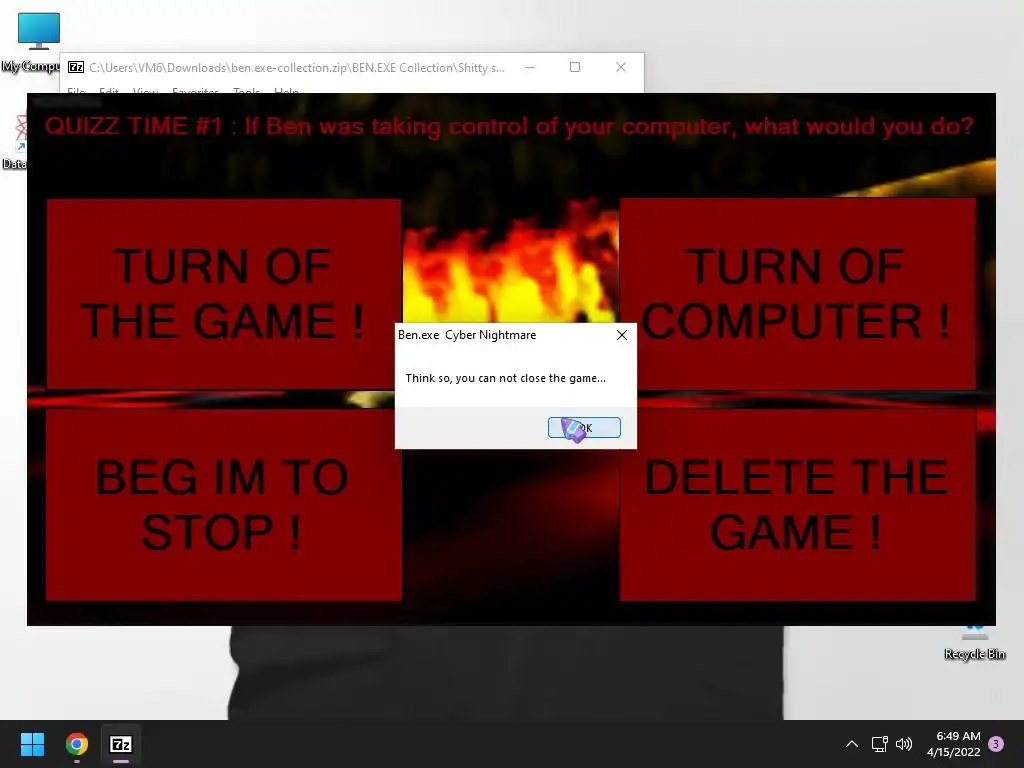Click the QUIZZ TIME #1 question text

point(509,126)
